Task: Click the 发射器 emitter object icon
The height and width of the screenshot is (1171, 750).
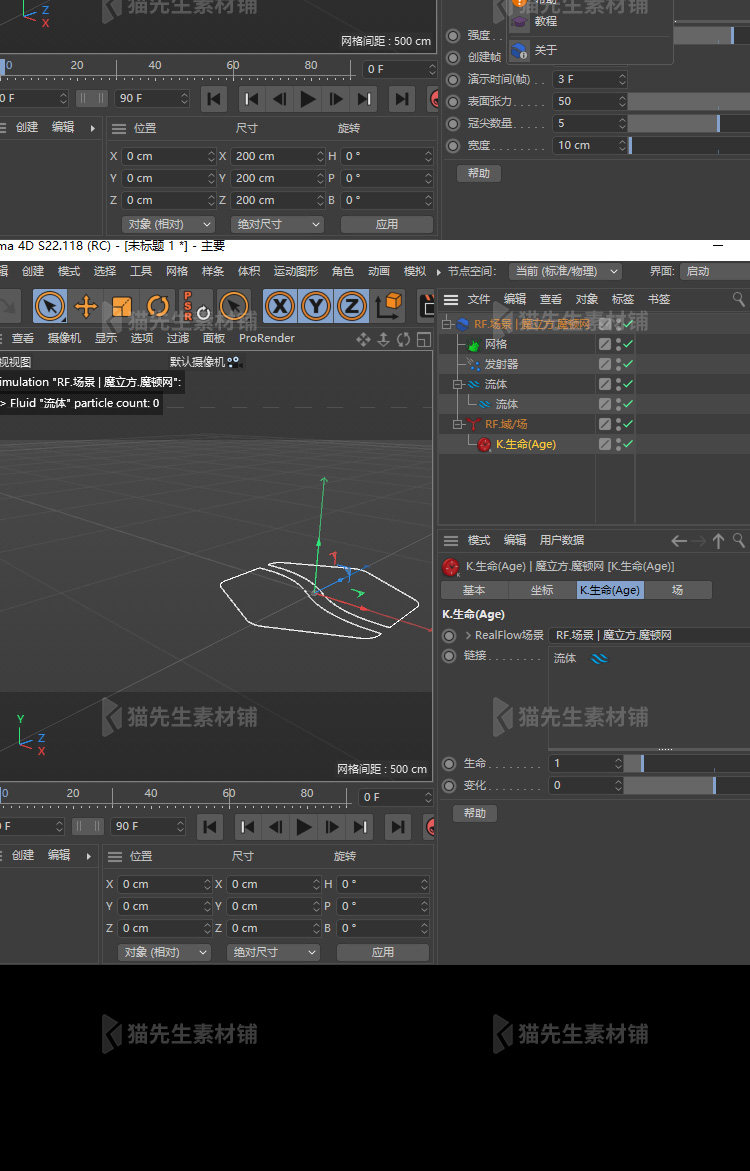Action: point(474,364)
